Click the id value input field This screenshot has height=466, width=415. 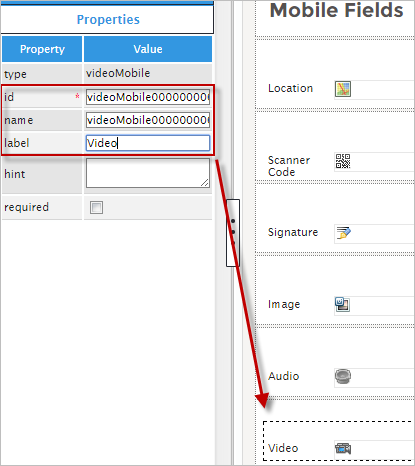(x=148, y=97)
